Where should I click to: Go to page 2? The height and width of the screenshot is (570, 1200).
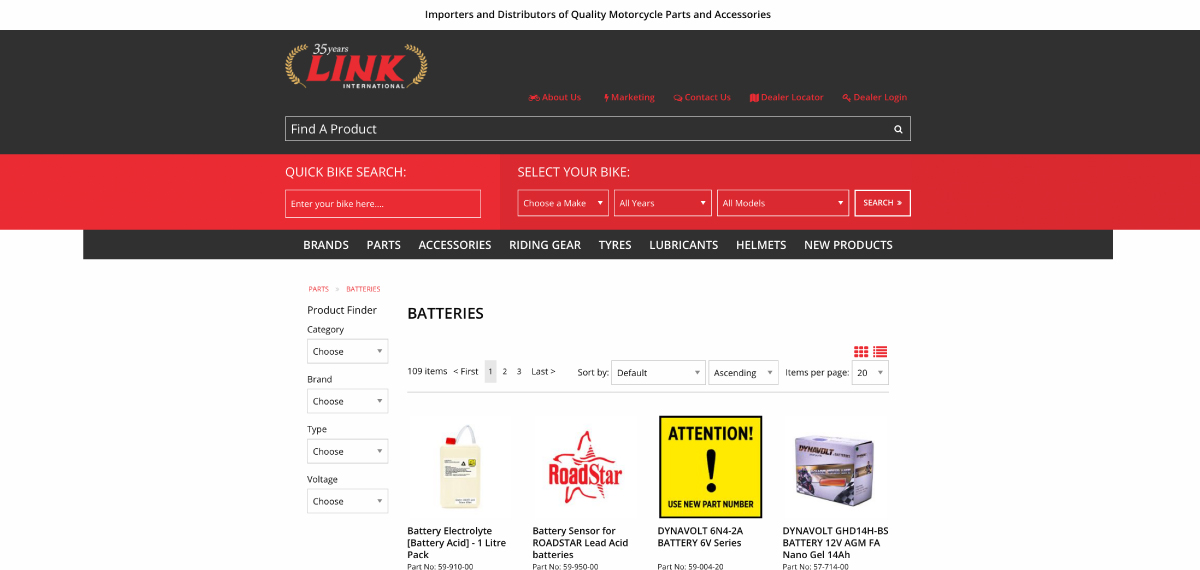[504, 371]
